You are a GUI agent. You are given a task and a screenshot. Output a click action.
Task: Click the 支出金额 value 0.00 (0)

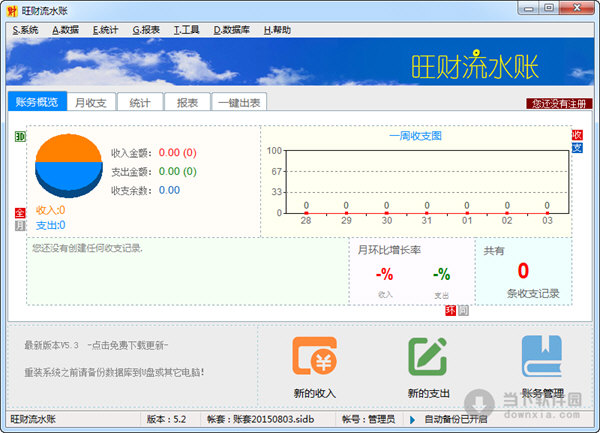(x=178, y=171)
